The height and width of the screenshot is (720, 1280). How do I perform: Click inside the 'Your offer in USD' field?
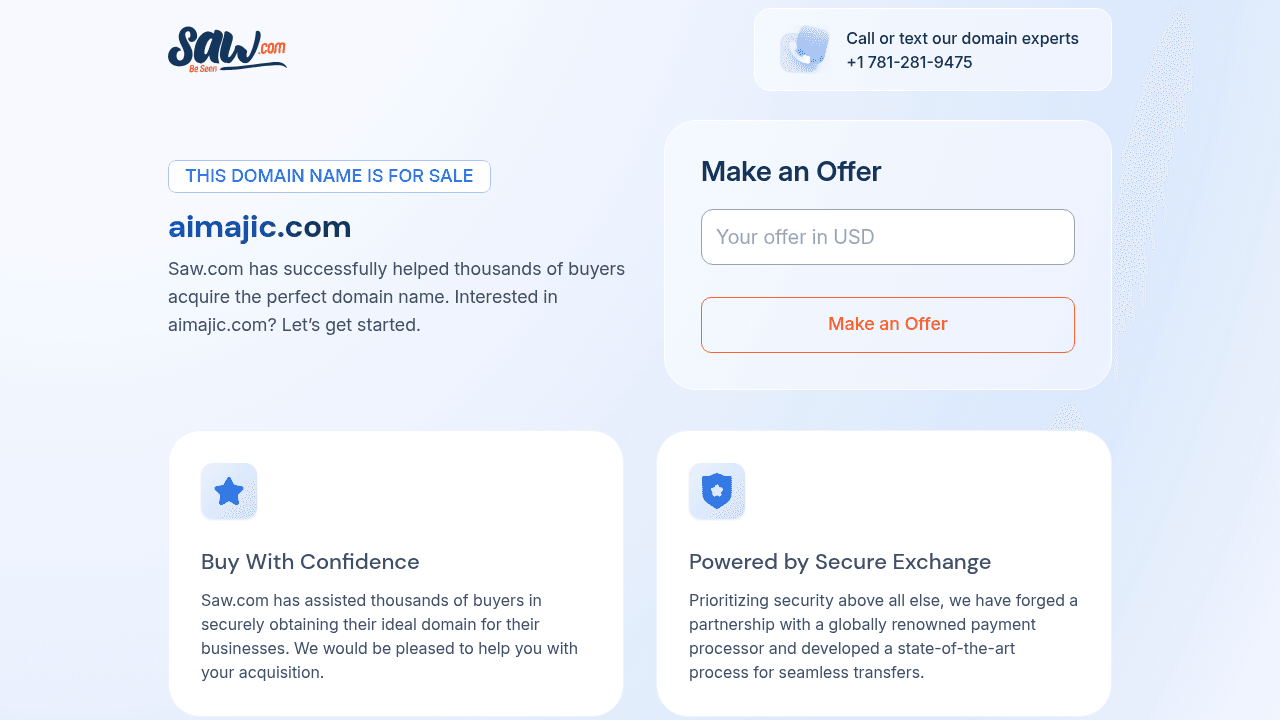(887, 237)
